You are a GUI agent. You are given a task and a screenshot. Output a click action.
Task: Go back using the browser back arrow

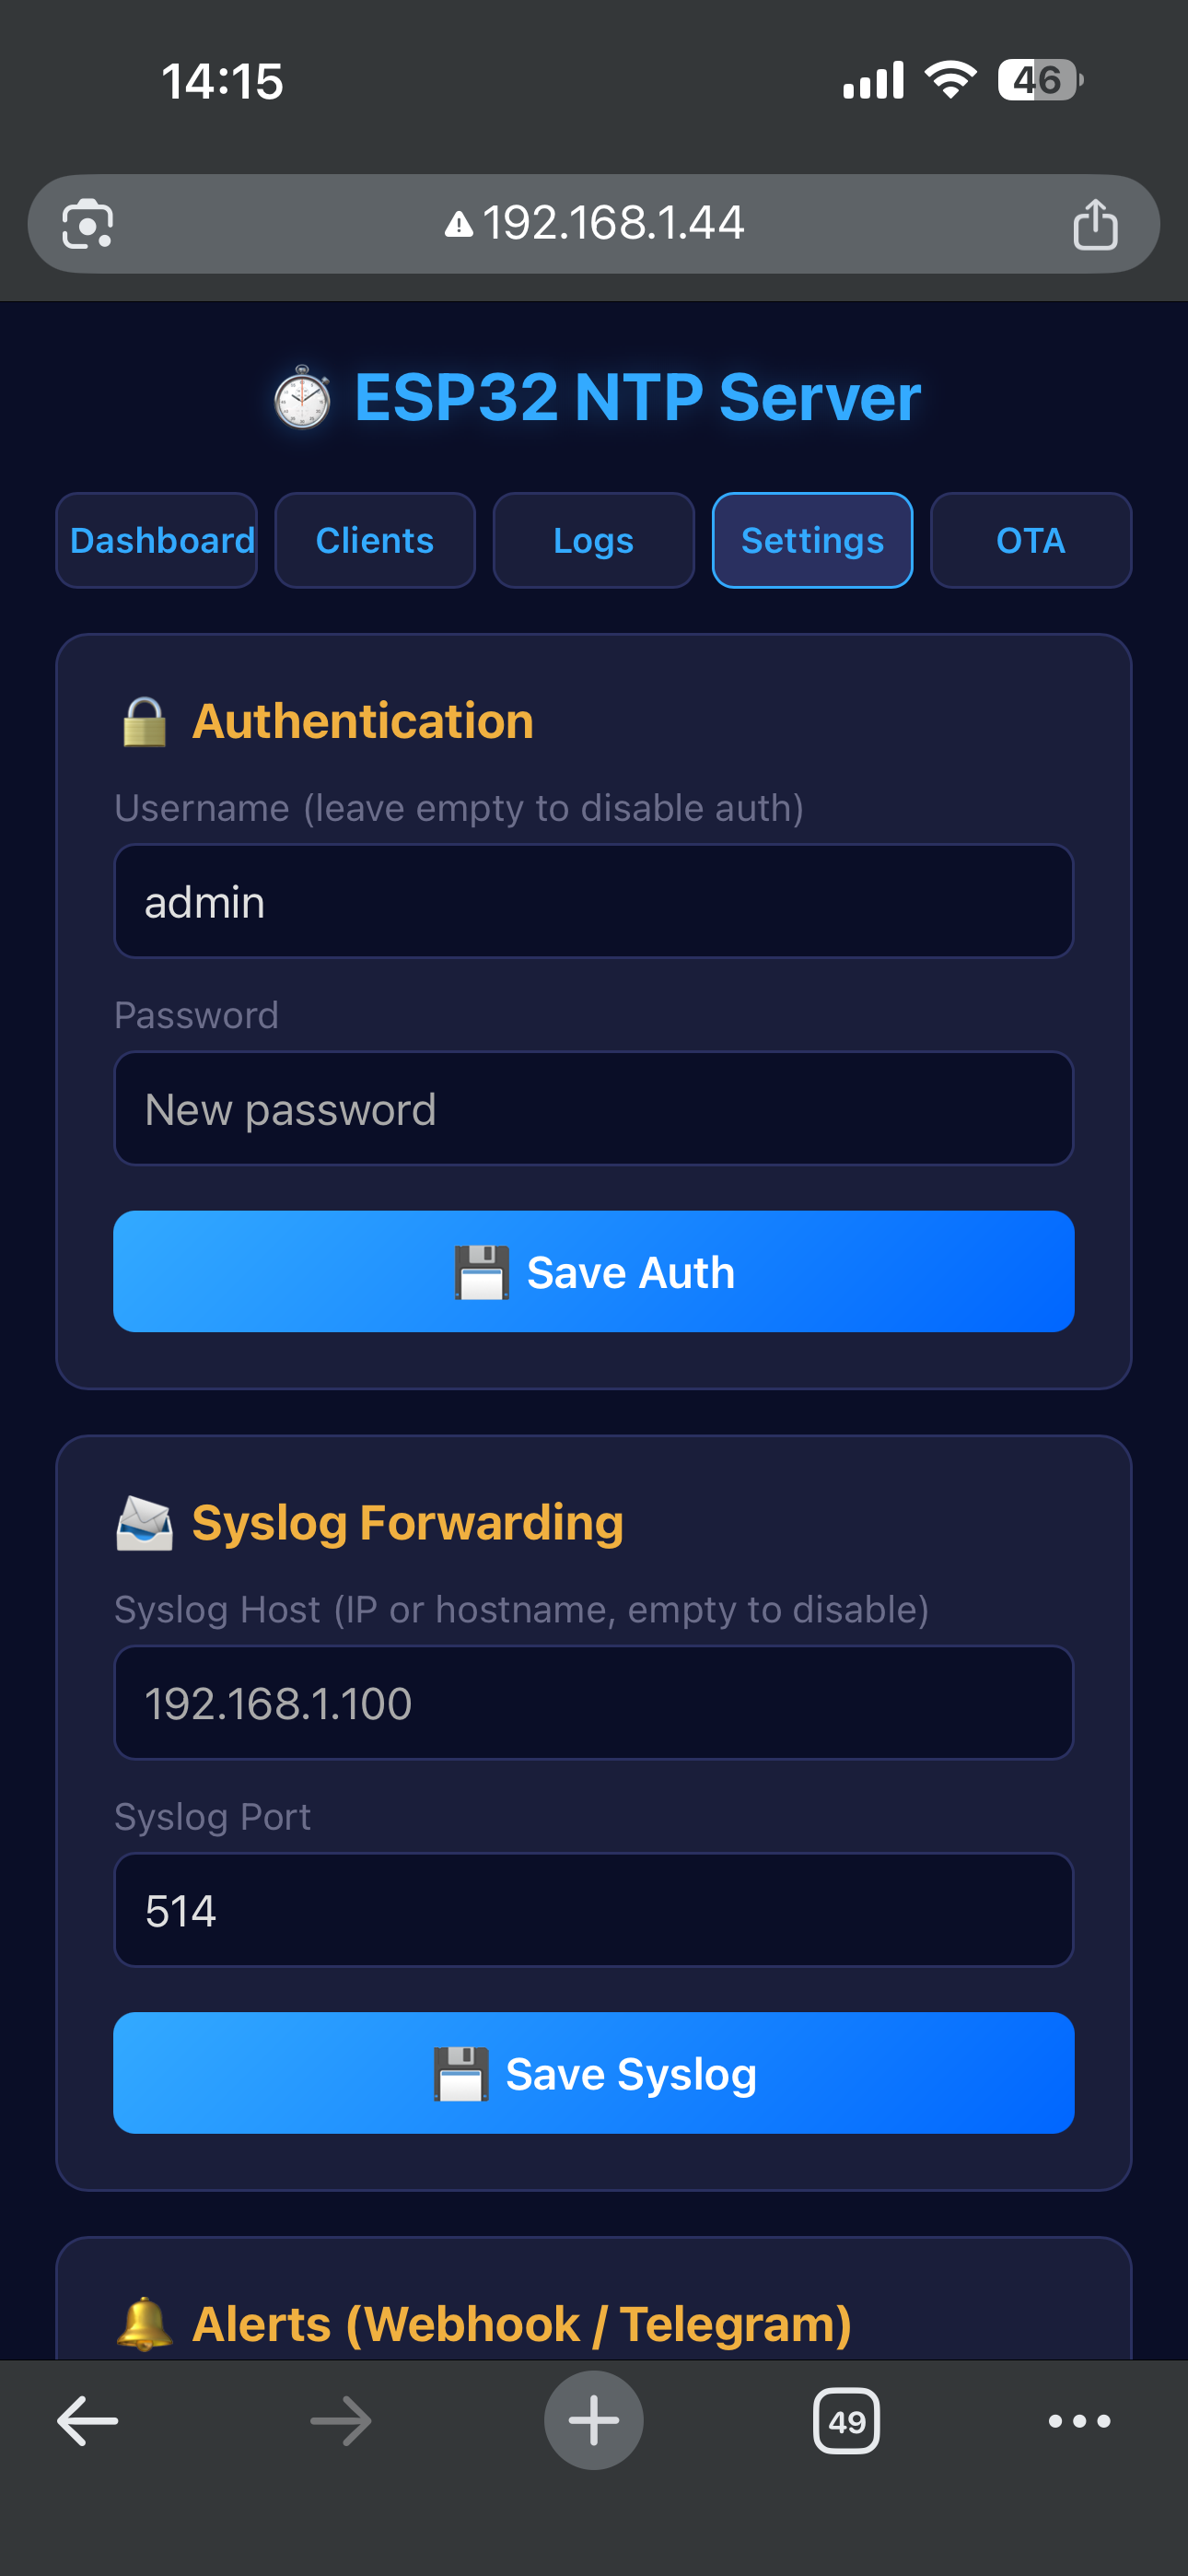point(88,2421)
